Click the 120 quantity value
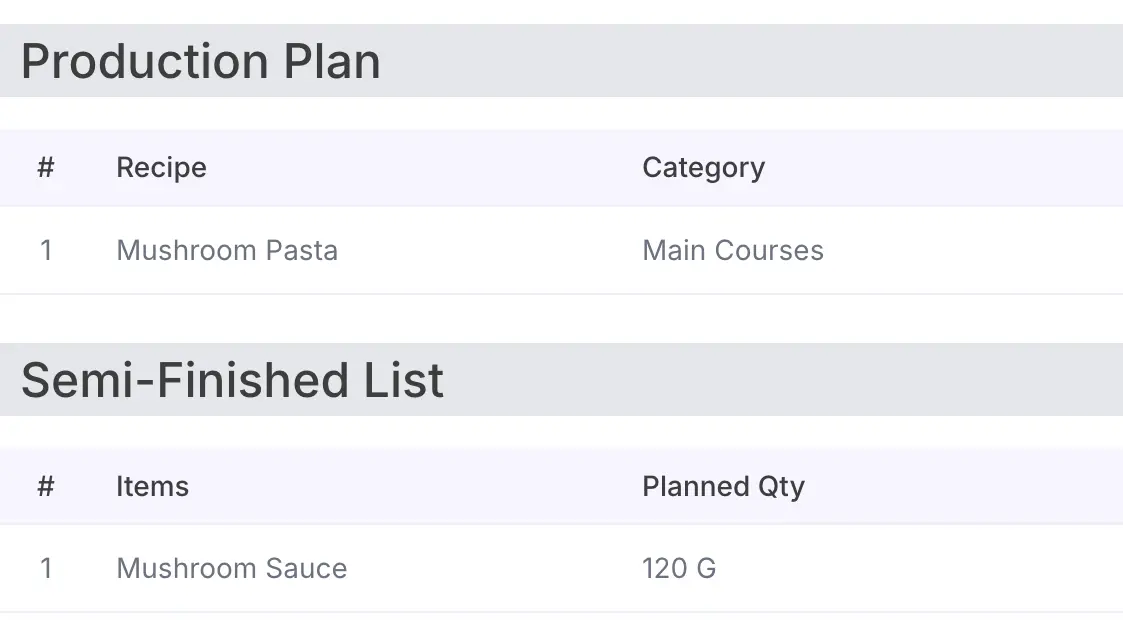The height and width of the screenshot is (632, 1123). pos(662,569)
